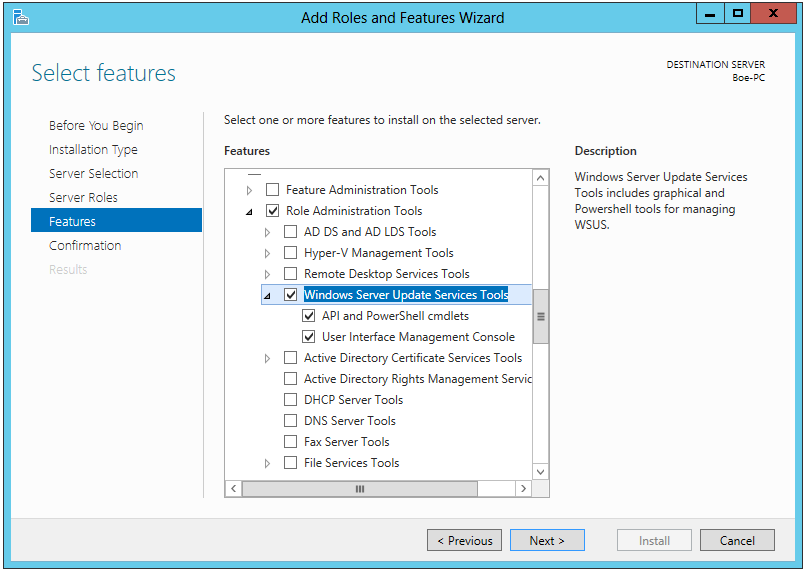Open the Confirmation step in sidebar
The height and width of the screenshot is (570, 803).
click(85, 245)
